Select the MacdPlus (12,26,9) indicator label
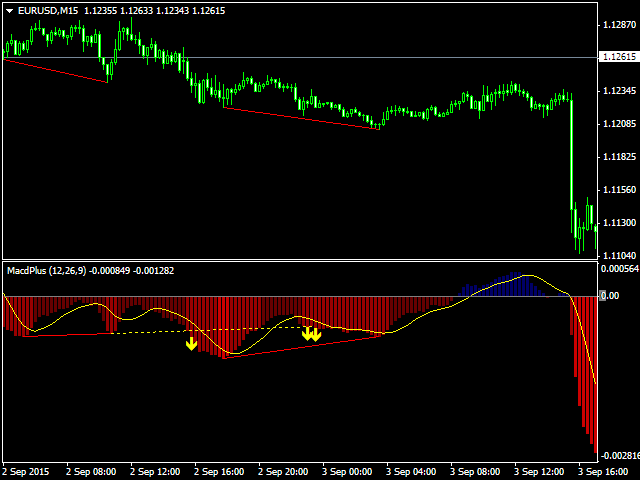Image resolution: width=640 pixels, height=480 pixels. coord(47,271)
